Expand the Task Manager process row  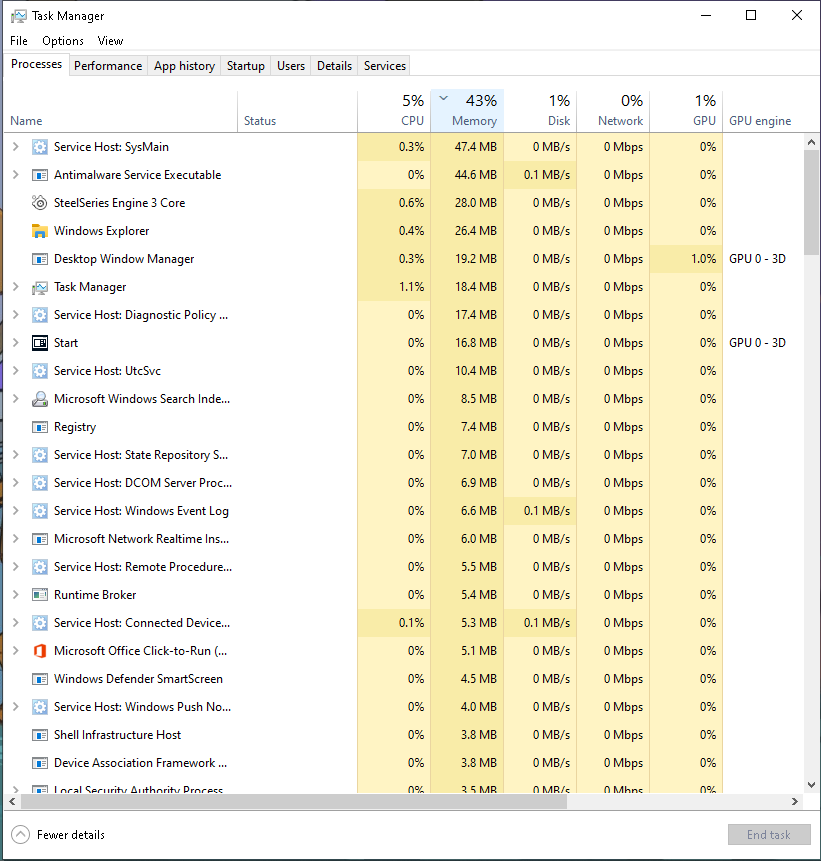pos(16,287)
